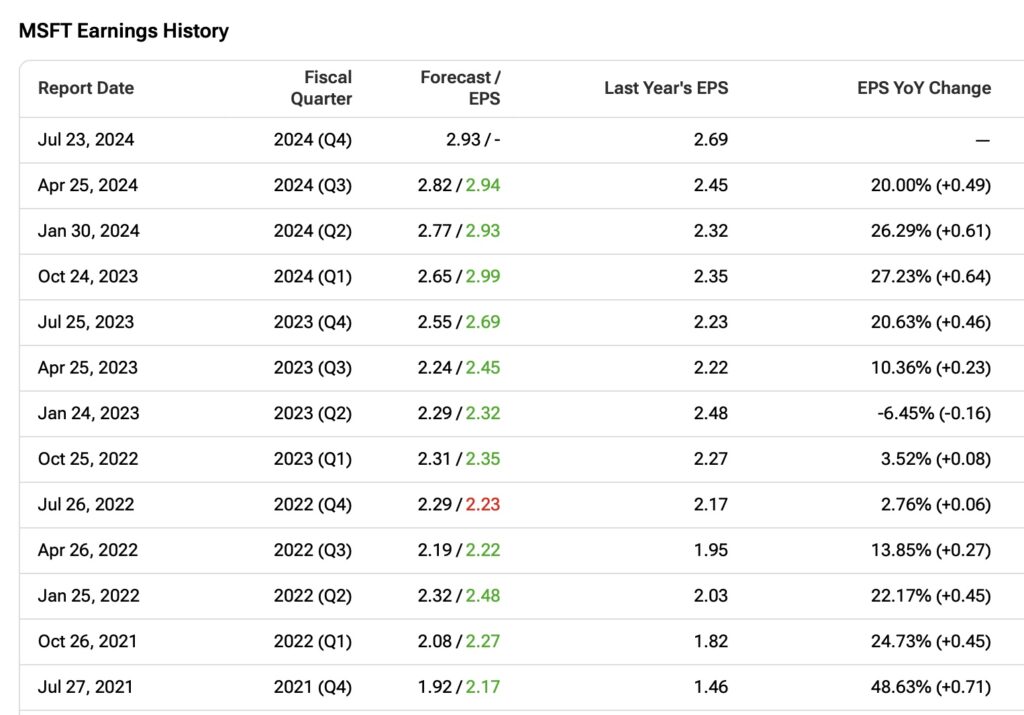Click the 27.23% (+0.64) YoY change cell
The width and height of the screenshot is (1024, 715).
click(931, 277)
